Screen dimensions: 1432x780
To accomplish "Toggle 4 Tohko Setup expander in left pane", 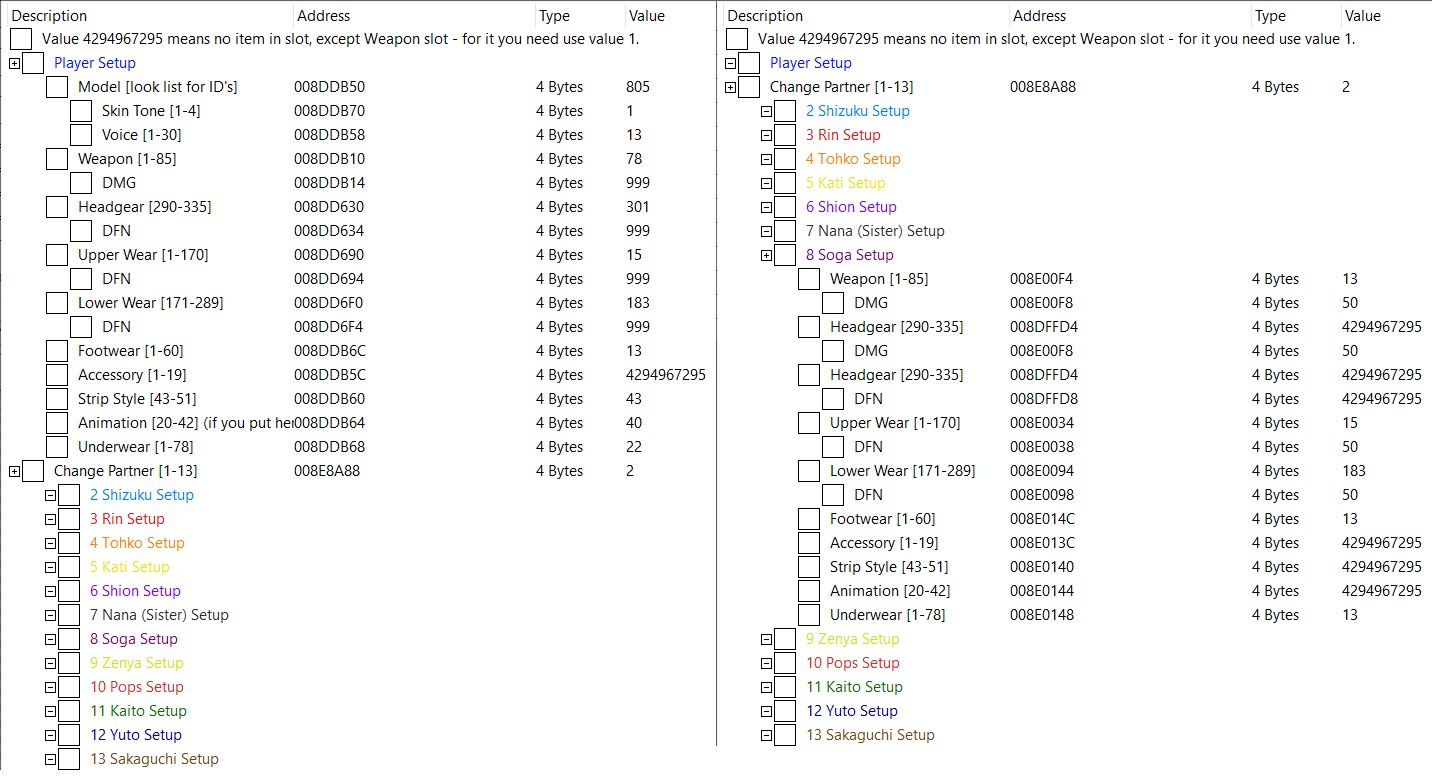I will click(50, 543).
